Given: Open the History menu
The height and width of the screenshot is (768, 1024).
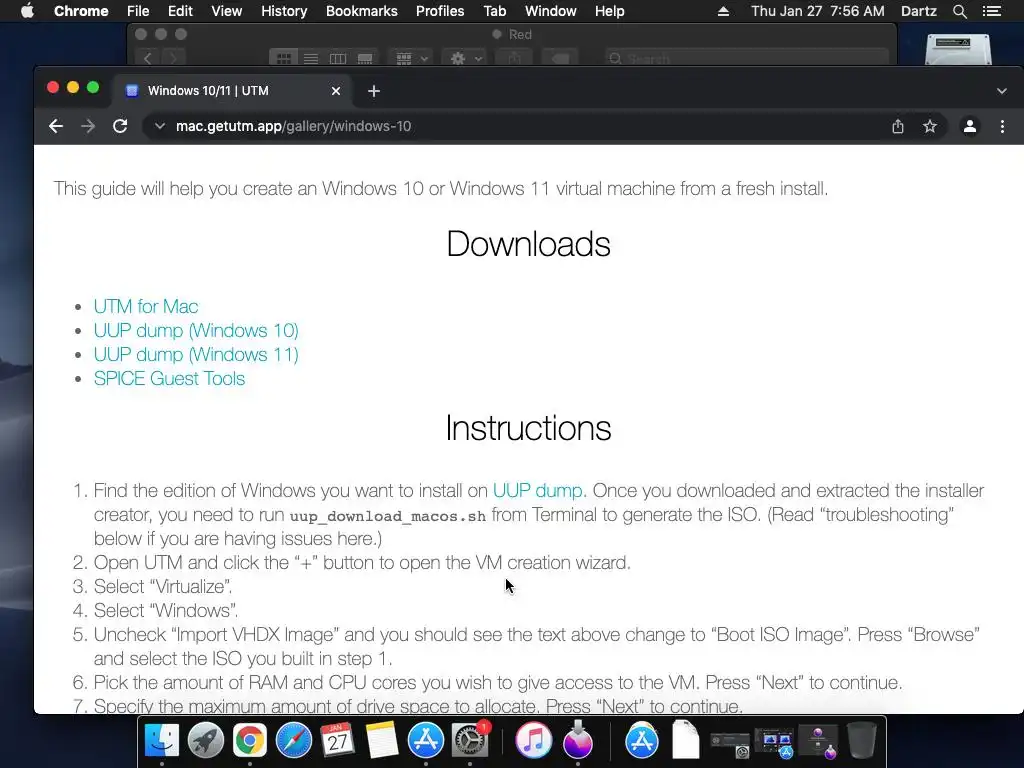Looking at the screenshot, I should click(284, 11).
